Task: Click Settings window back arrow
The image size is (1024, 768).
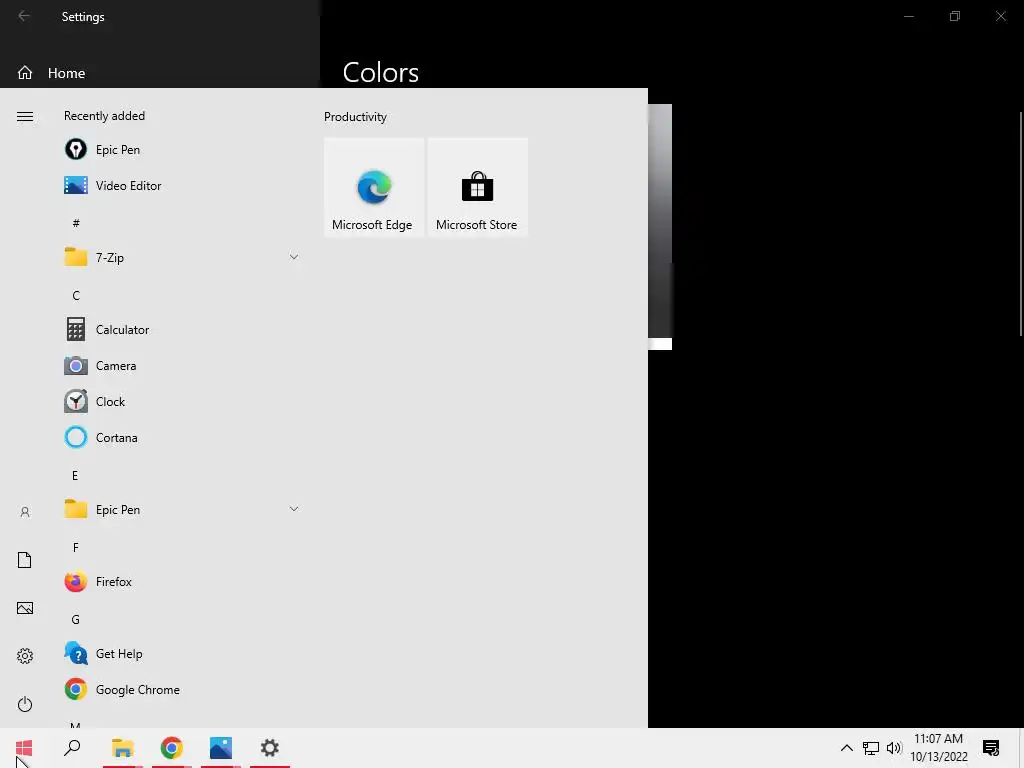Action: click(x=24, y=16)
